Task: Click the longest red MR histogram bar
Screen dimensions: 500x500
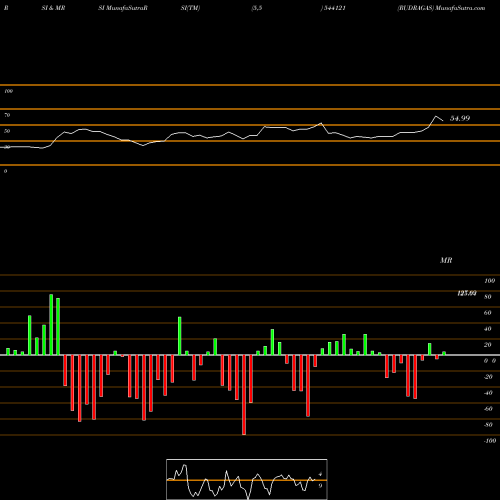Action: point(244,395)
